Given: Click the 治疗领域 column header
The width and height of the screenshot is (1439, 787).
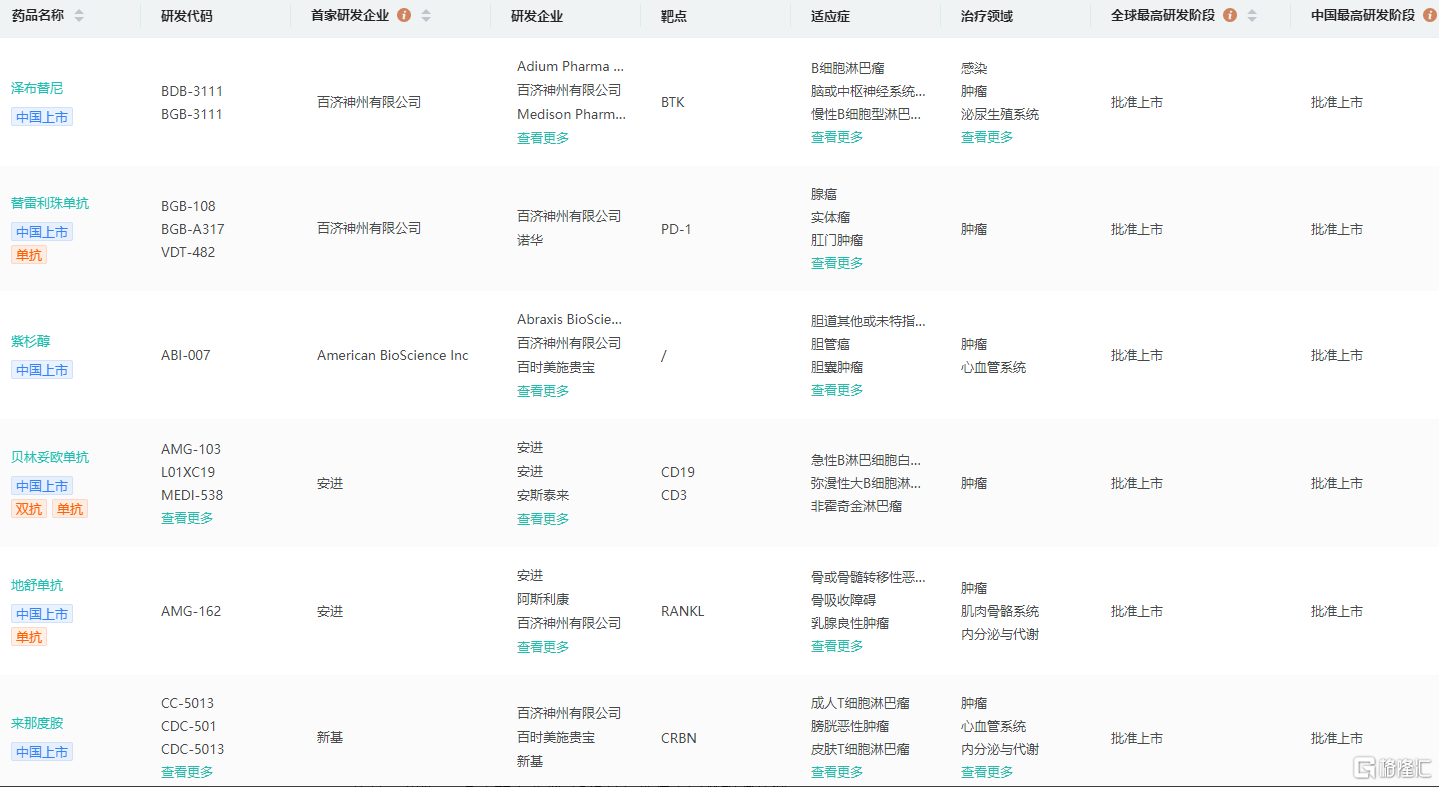Looking at the screenshot, I should pos(987,16).
